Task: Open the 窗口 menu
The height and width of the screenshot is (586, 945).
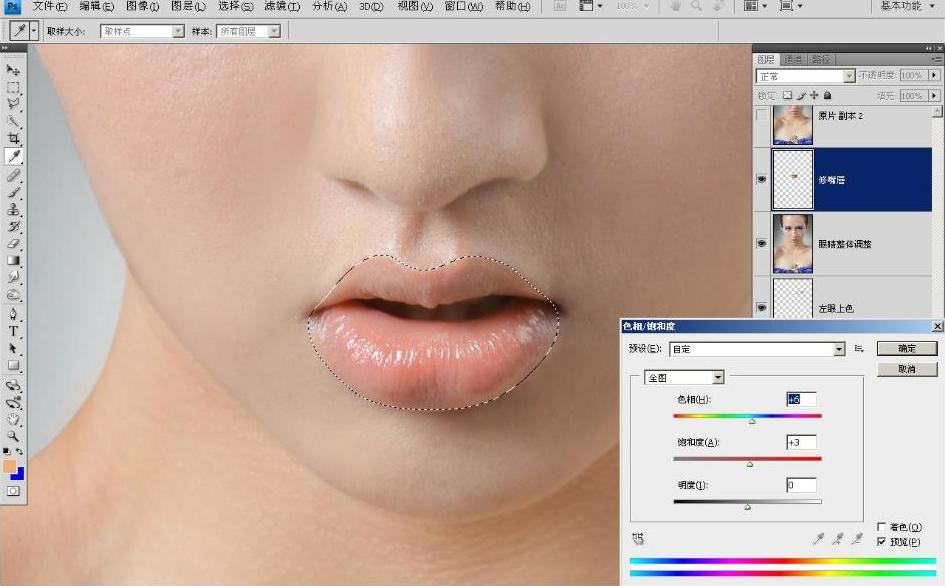Action: (x=463, y=6)
